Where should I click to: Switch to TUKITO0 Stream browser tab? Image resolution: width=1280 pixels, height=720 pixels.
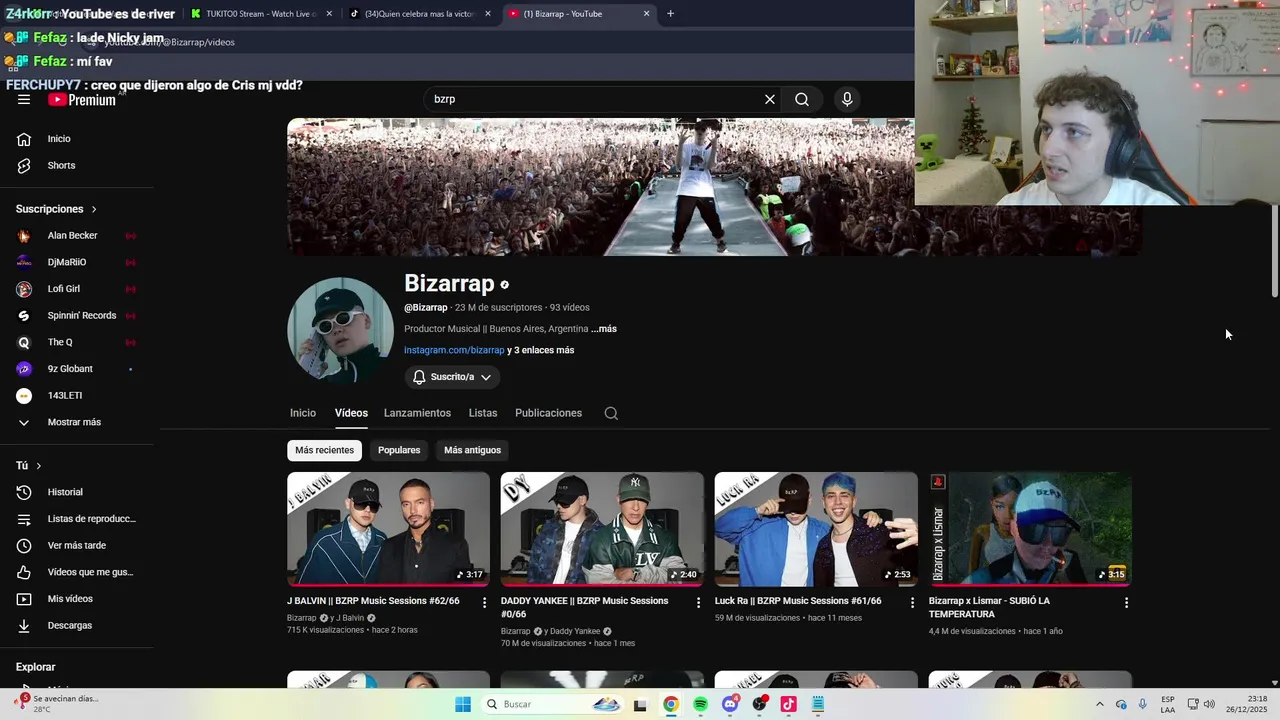click(261, 14)
